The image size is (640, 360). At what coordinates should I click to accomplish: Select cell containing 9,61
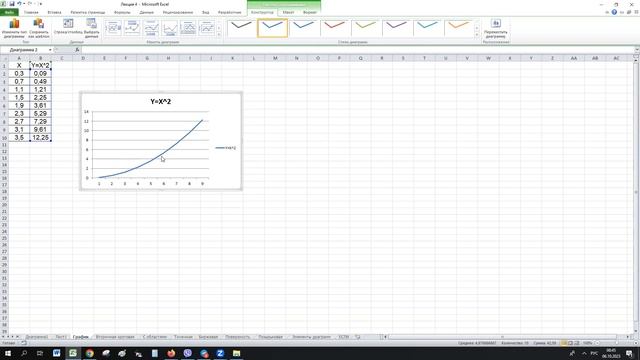pos(40,129)
